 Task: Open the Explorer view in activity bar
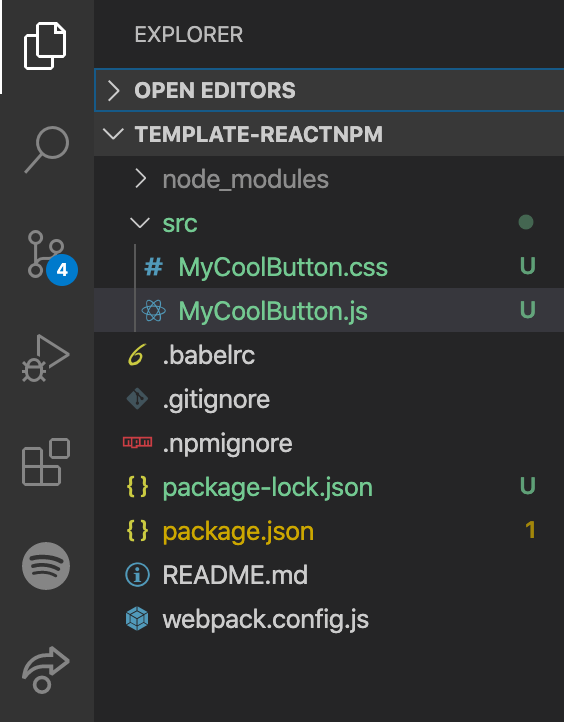pyautogui.click(x=45, y=46)
